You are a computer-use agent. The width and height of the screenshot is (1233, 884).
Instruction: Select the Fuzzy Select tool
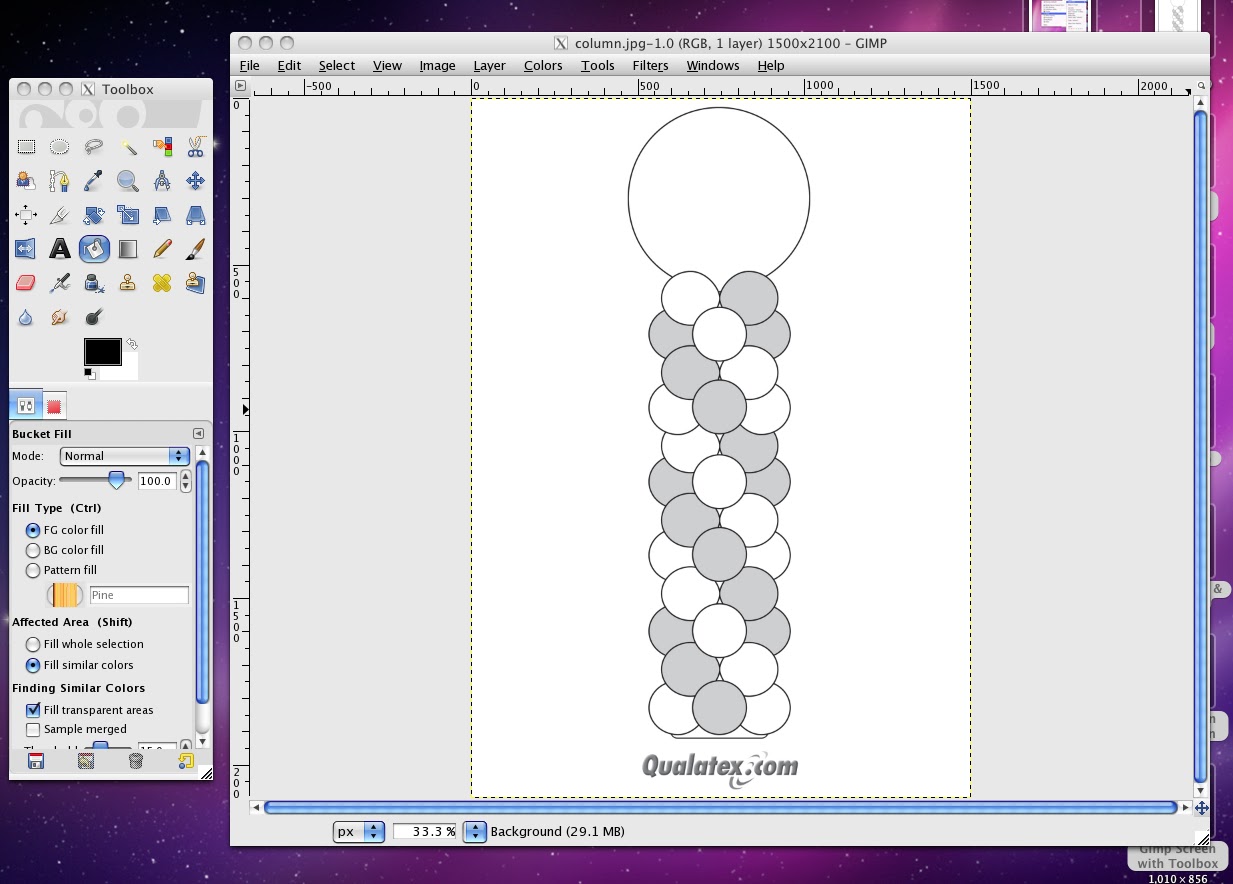click(127, 147)
